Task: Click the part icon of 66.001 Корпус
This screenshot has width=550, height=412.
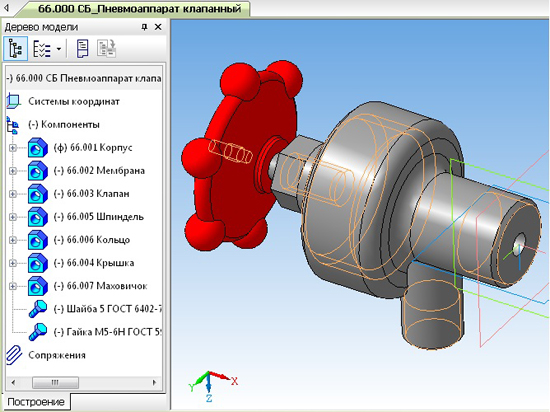Action: click(38, 148)
